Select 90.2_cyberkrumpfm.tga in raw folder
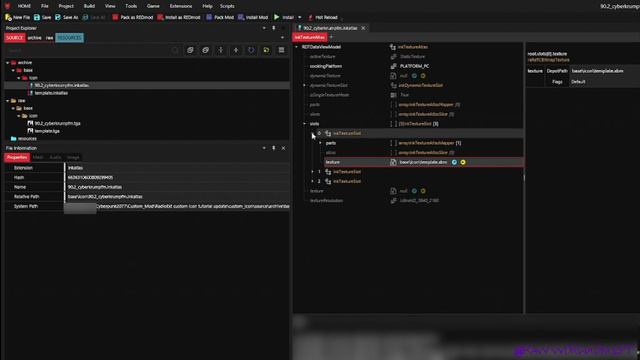This screenshot has height=360, width=640. tap(57, 123)
